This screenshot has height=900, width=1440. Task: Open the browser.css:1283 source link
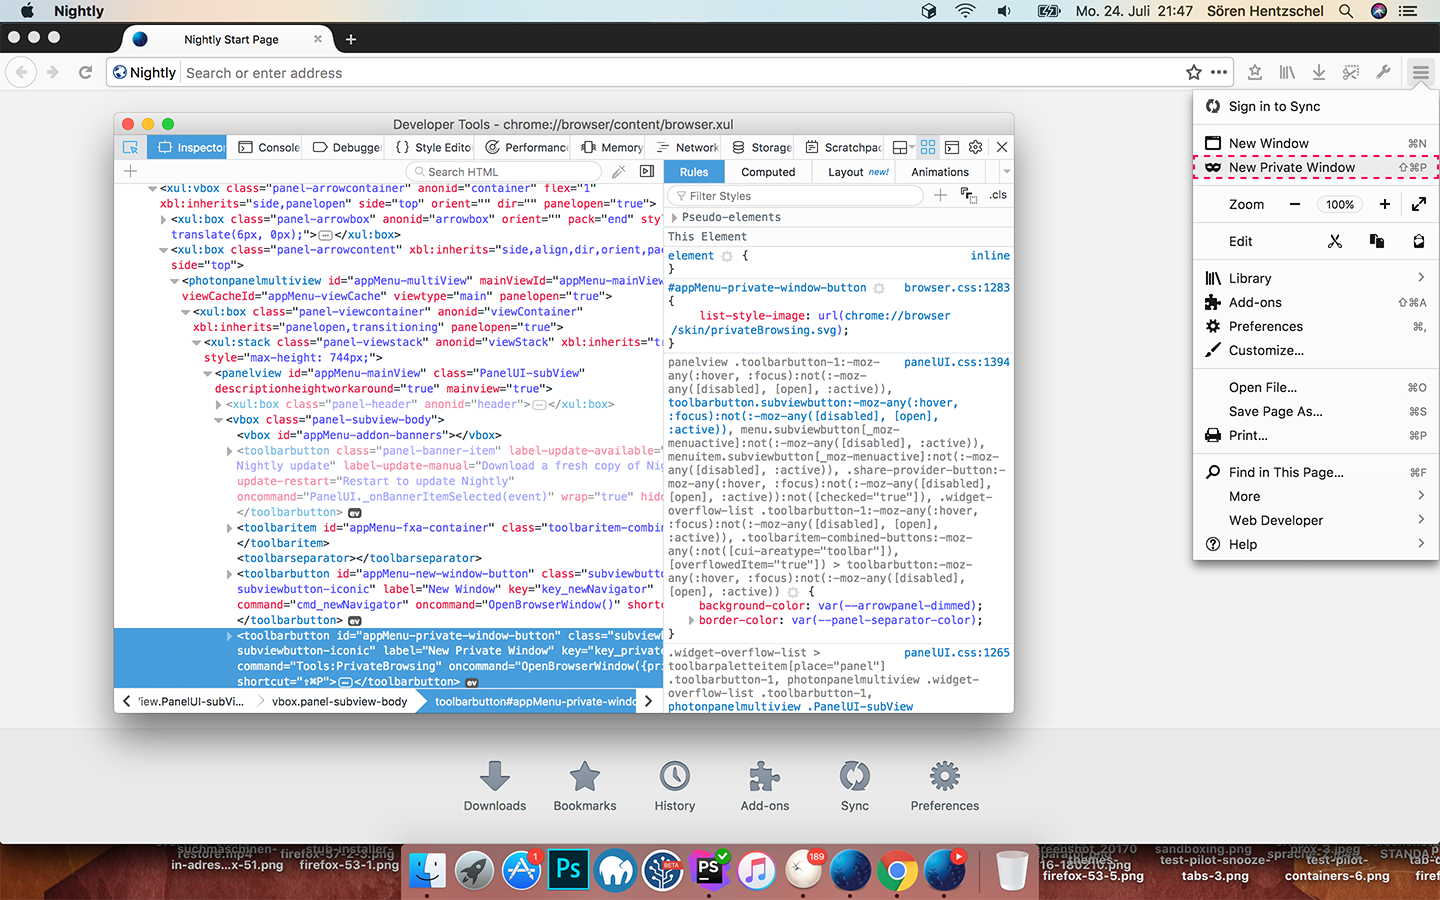pos(956,288)
